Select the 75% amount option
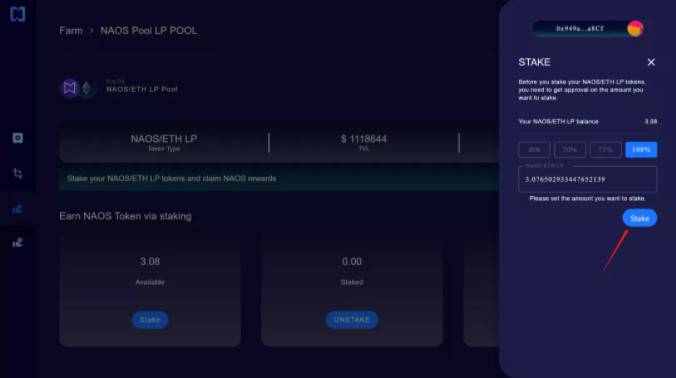The width and height of the screenshot is (676, 378). point(606,150)
